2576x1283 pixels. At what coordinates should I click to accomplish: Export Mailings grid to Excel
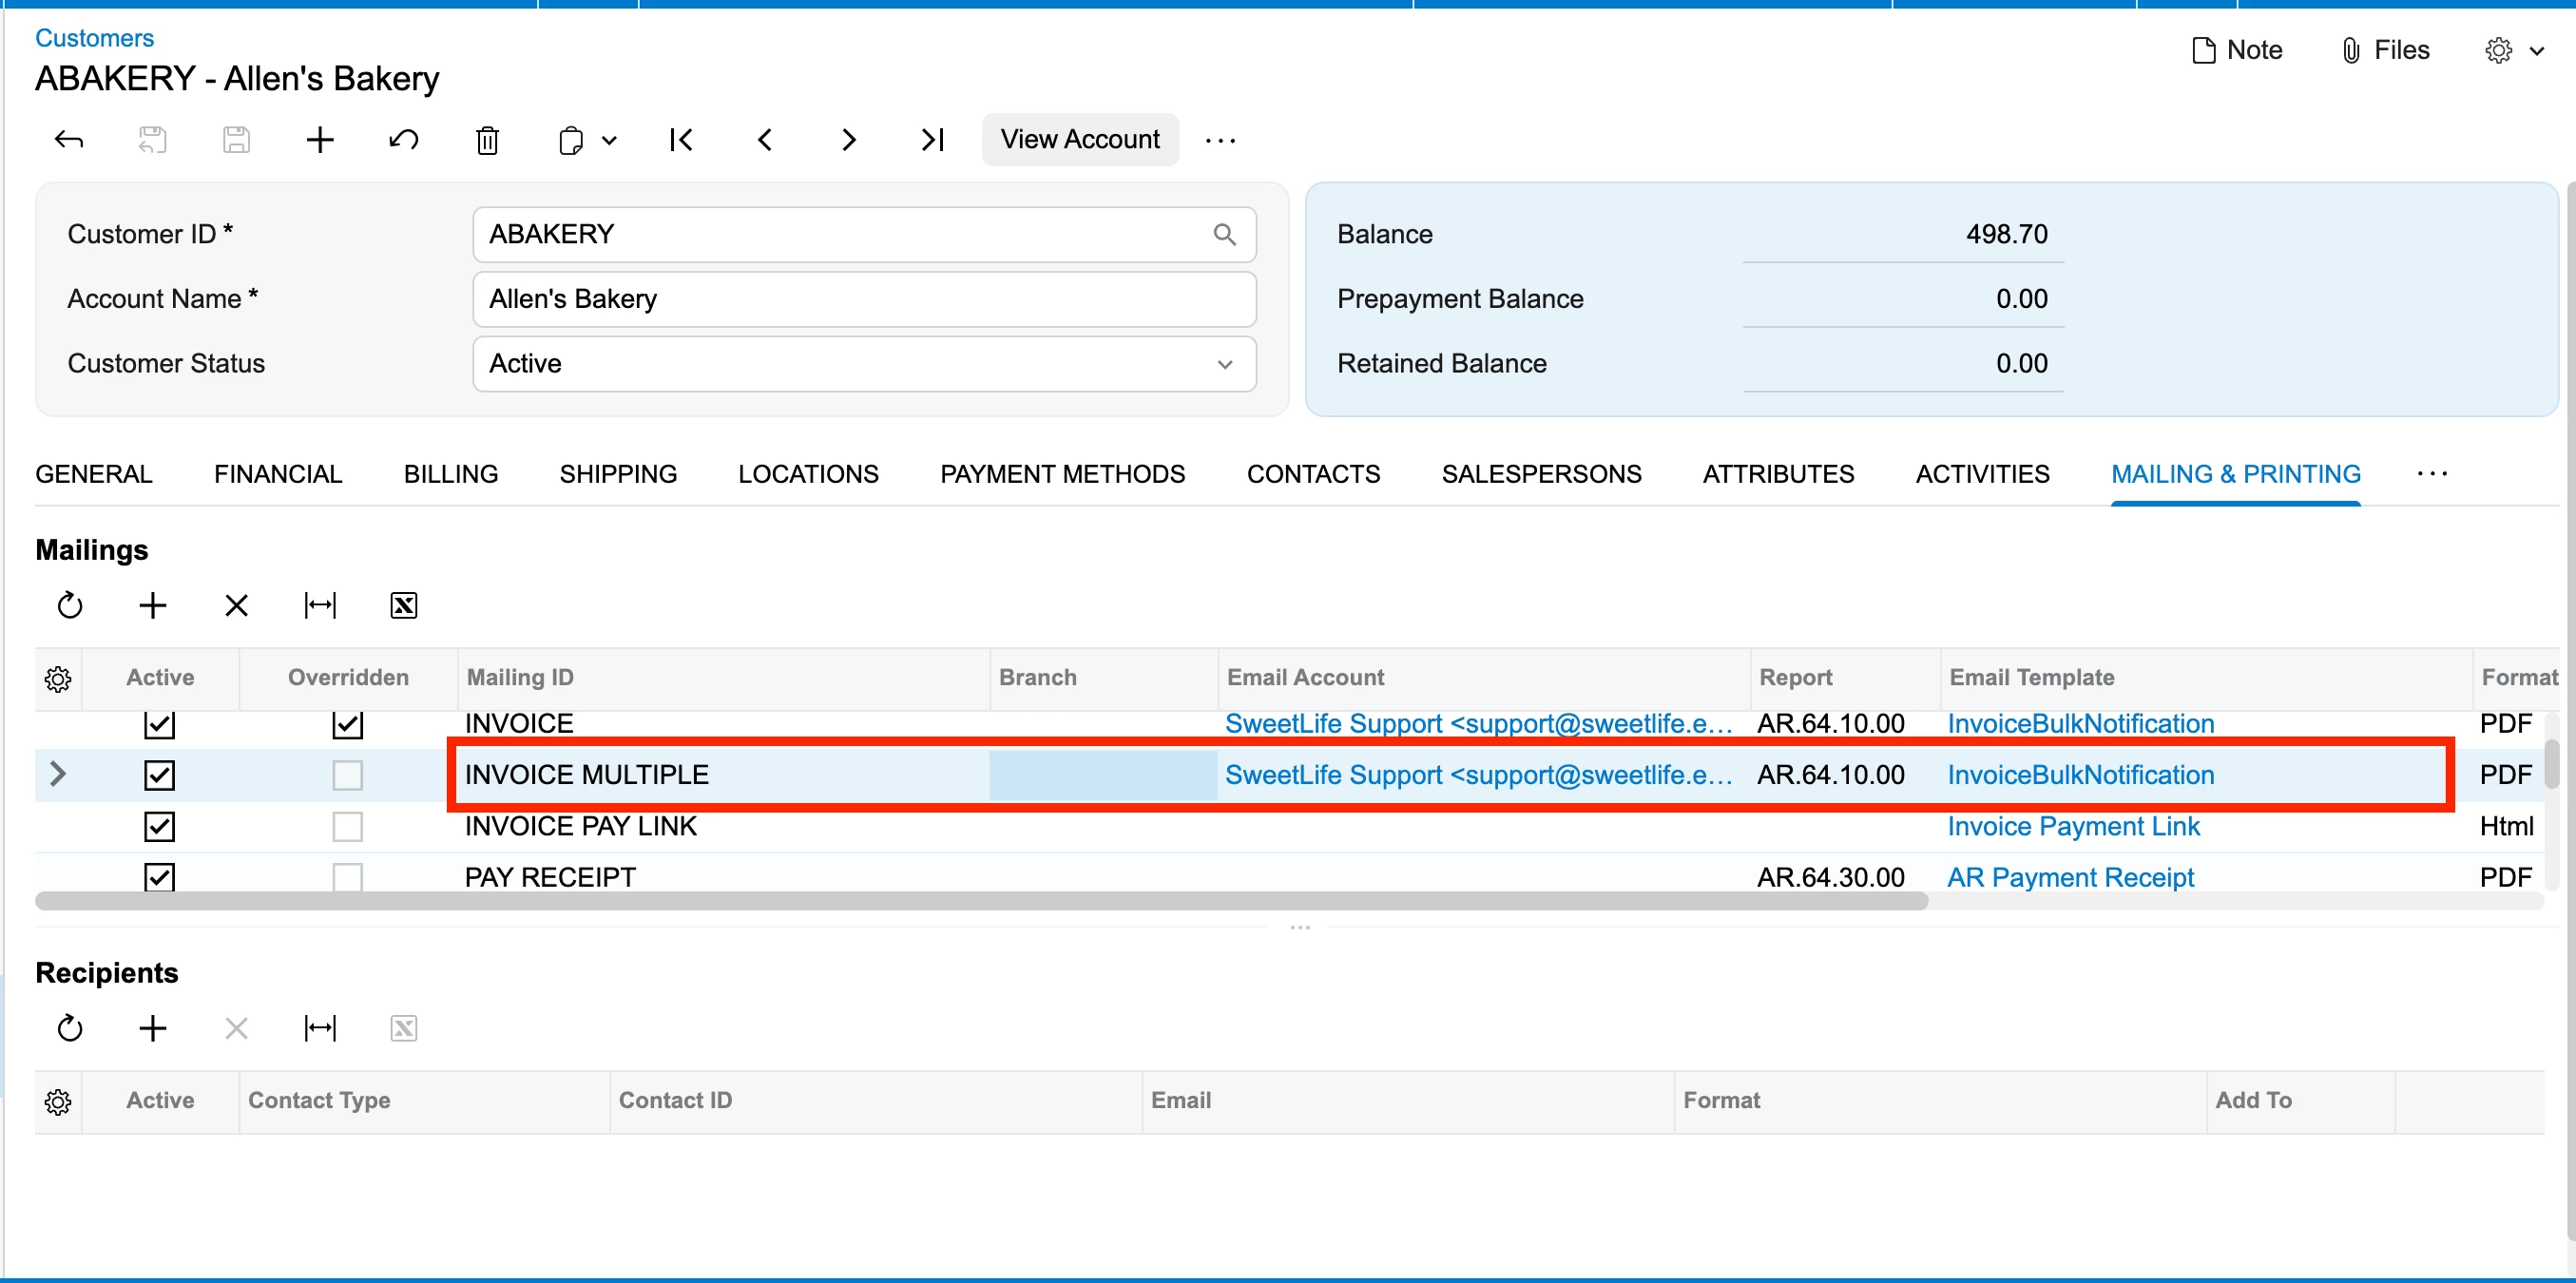403,605
